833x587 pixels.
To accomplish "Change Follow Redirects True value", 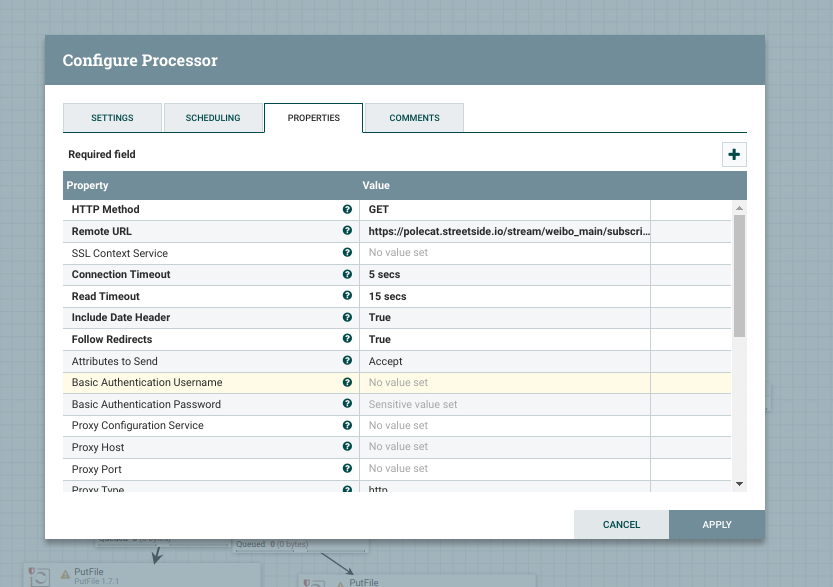I will pos(505,339).
